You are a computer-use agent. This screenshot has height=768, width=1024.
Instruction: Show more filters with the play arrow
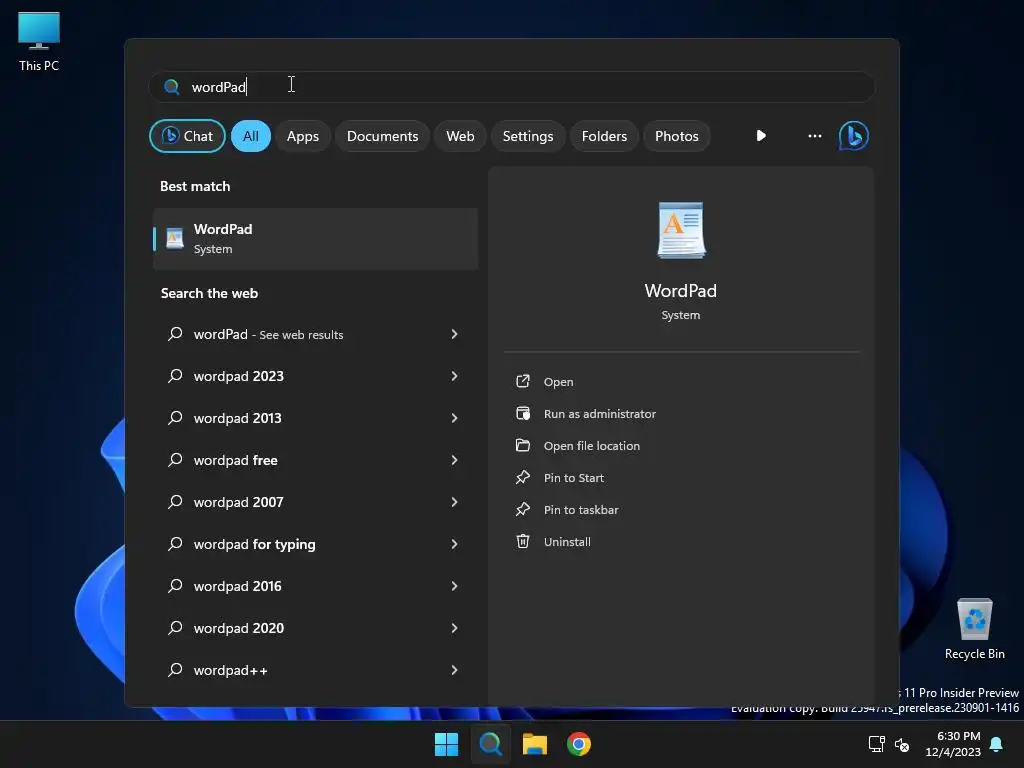click(x=761, y=136)
